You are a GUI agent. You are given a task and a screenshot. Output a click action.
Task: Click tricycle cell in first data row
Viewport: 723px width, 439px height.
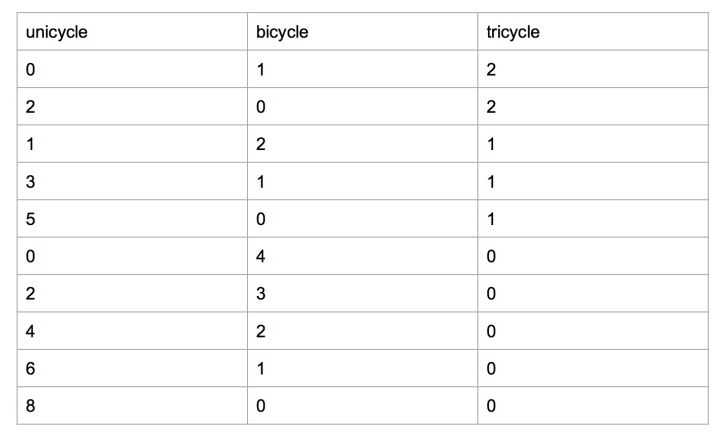591,69
